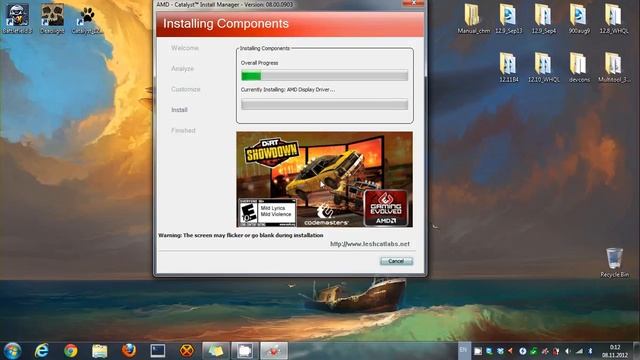Screen dimensions: 640x360
Task: Open the Multitool folder on the desktop
Action: click(614, 67)
